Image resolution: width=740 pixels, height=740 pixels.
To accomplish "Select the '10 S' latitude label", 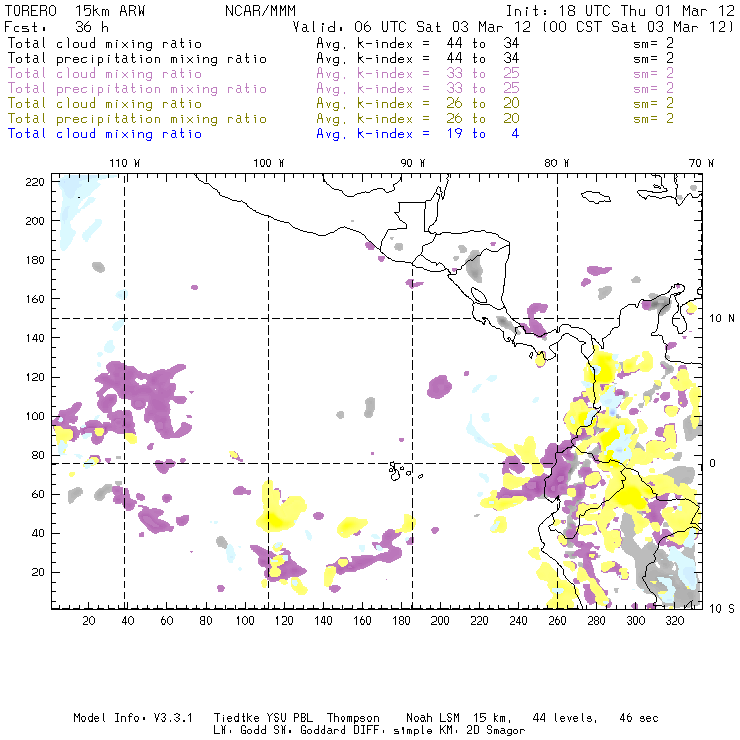I will click(722, 609).
